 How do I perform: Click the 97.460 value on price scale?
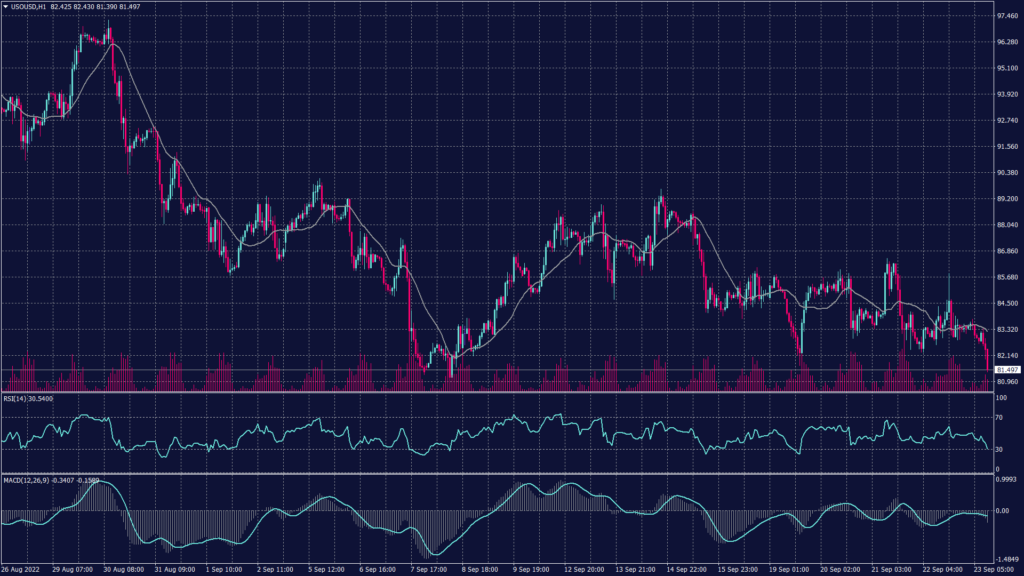pos(1006,17)
